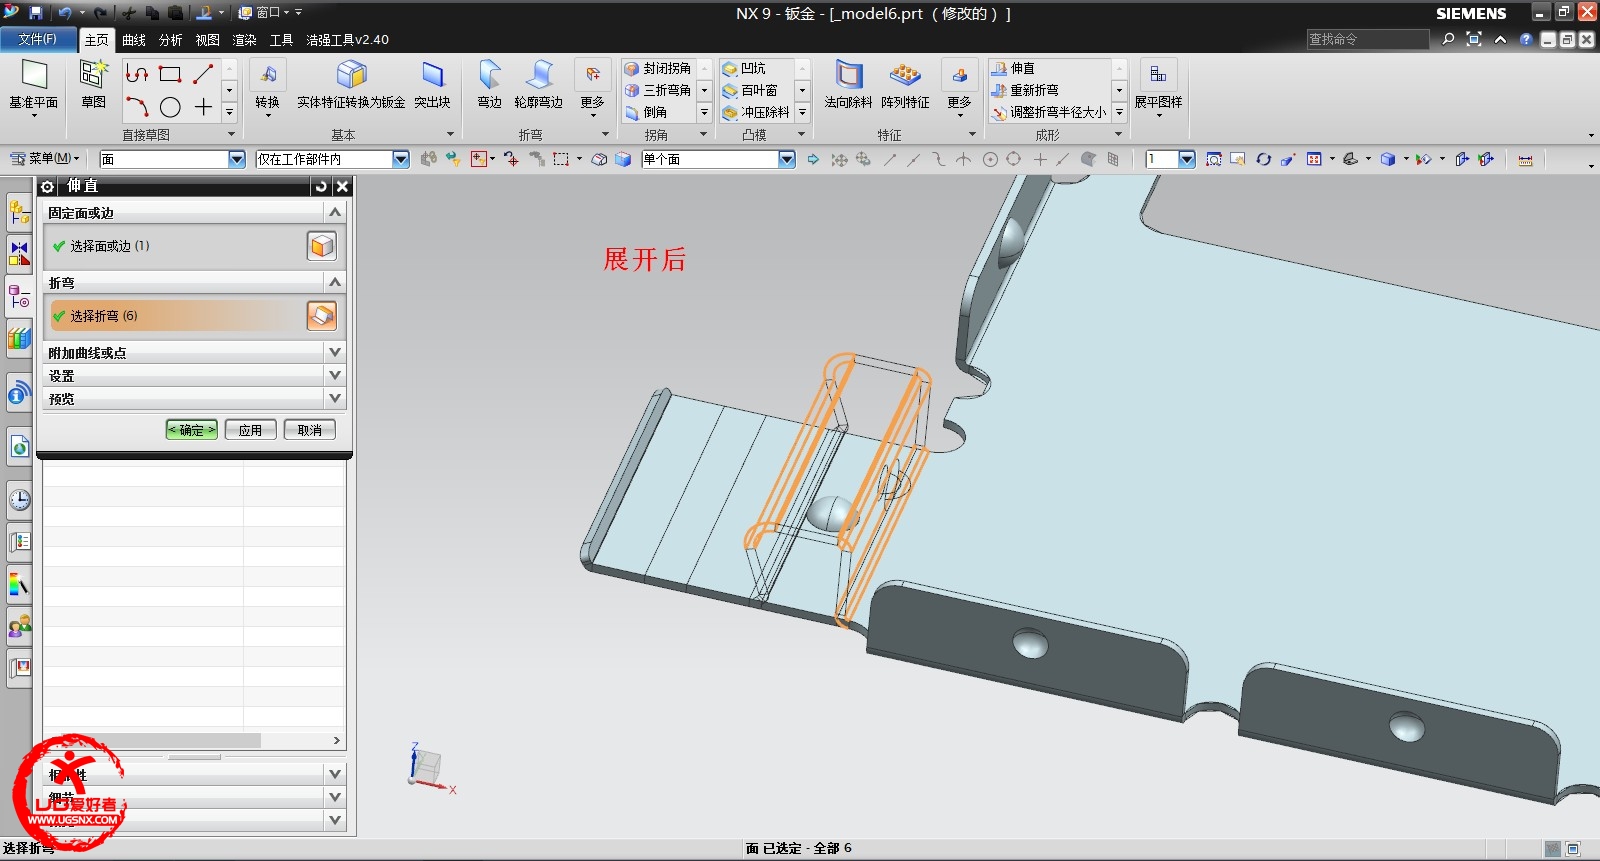Click the 查找命令 search field
Image resolution: width=1600 pixels, height=861 pixels.
pyautogui.click(x=1367, y=39)
